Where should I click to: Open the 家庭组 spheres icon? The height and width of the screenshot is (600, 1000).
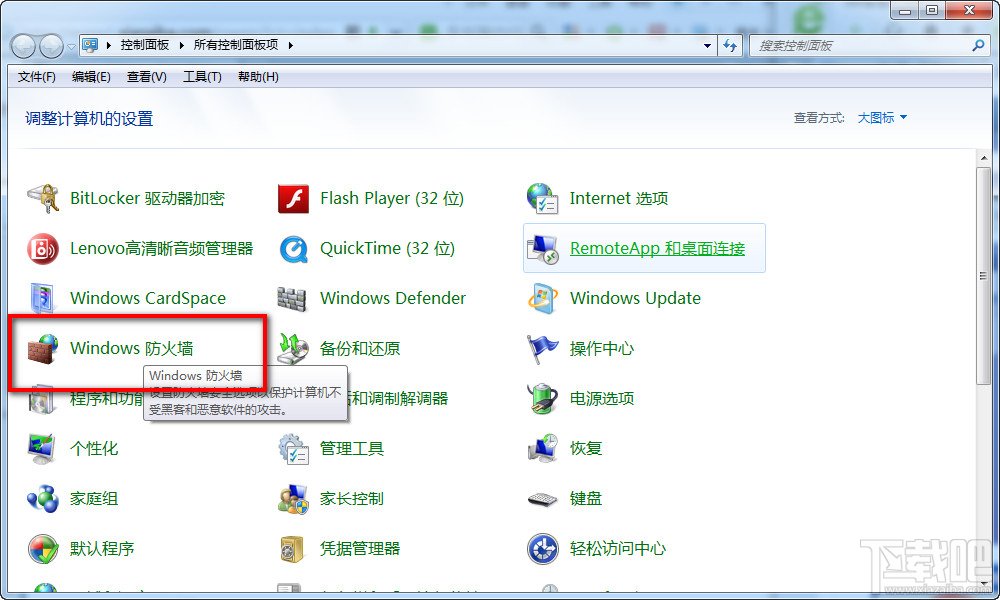(43, 498)
